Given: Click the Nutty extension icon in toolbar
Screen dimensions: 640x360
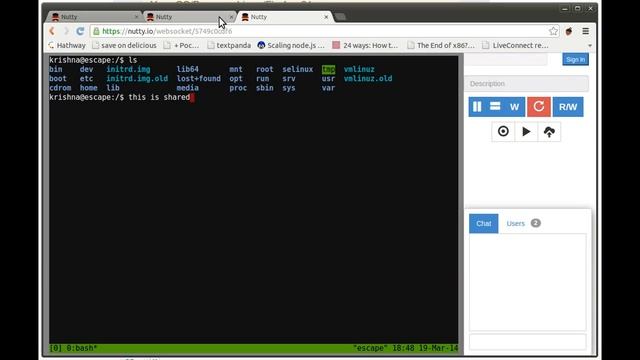Looking at the screenshot, I should [569, 31].
